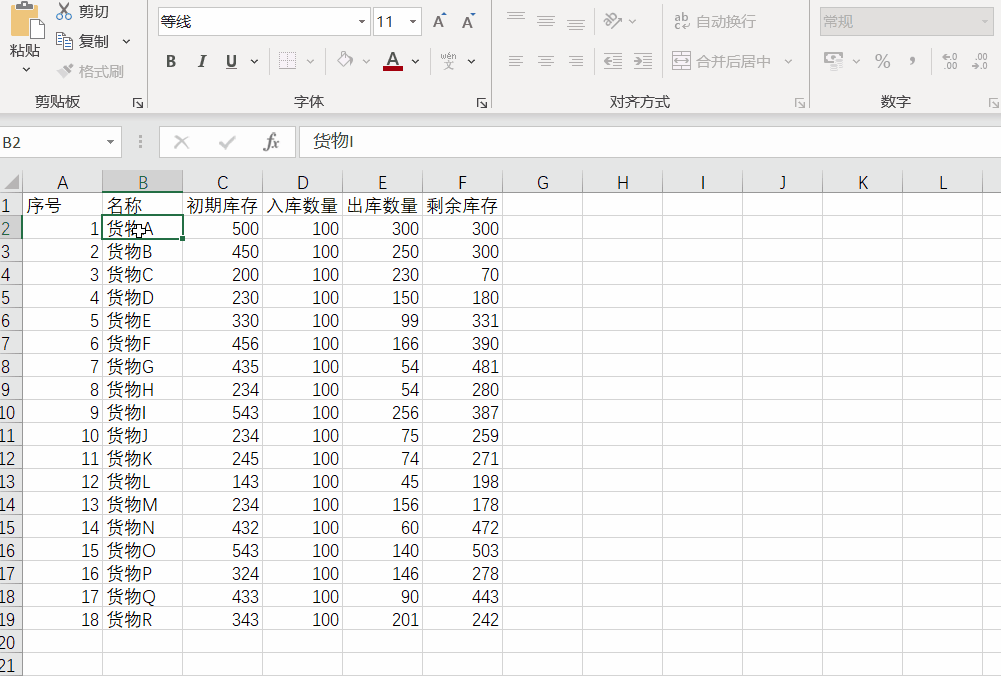The height and width of the screenshot is (676, 1001).
Task: Click the cell with value 503
Action: (x=462, y=550)
